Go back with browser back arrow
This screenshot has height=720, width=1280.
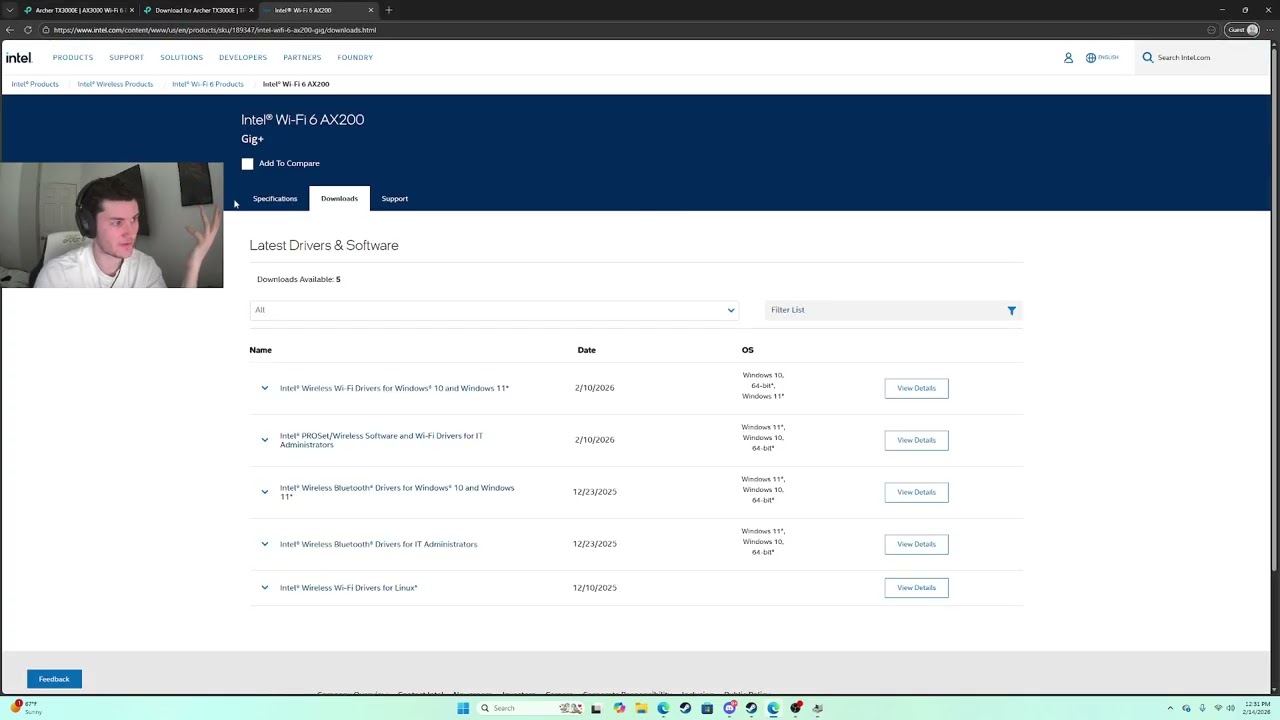pyautogui.click(x=10, y=30)
